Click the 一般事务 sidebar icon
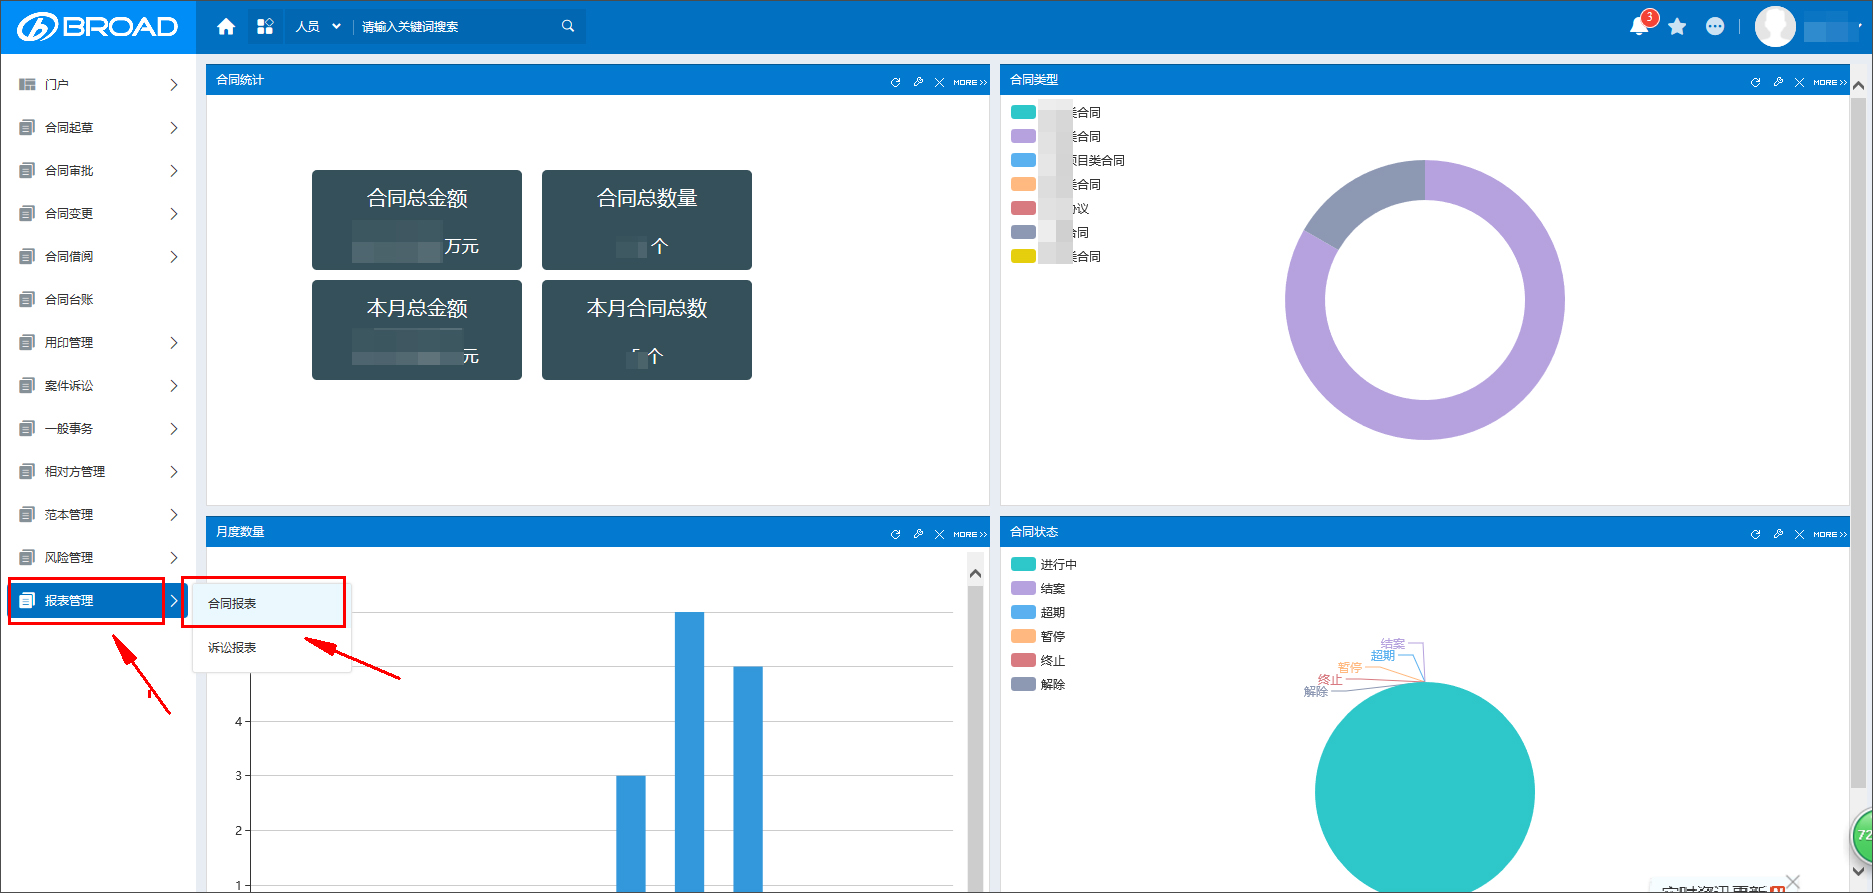The image size is (1873, 893). (27, 429)
